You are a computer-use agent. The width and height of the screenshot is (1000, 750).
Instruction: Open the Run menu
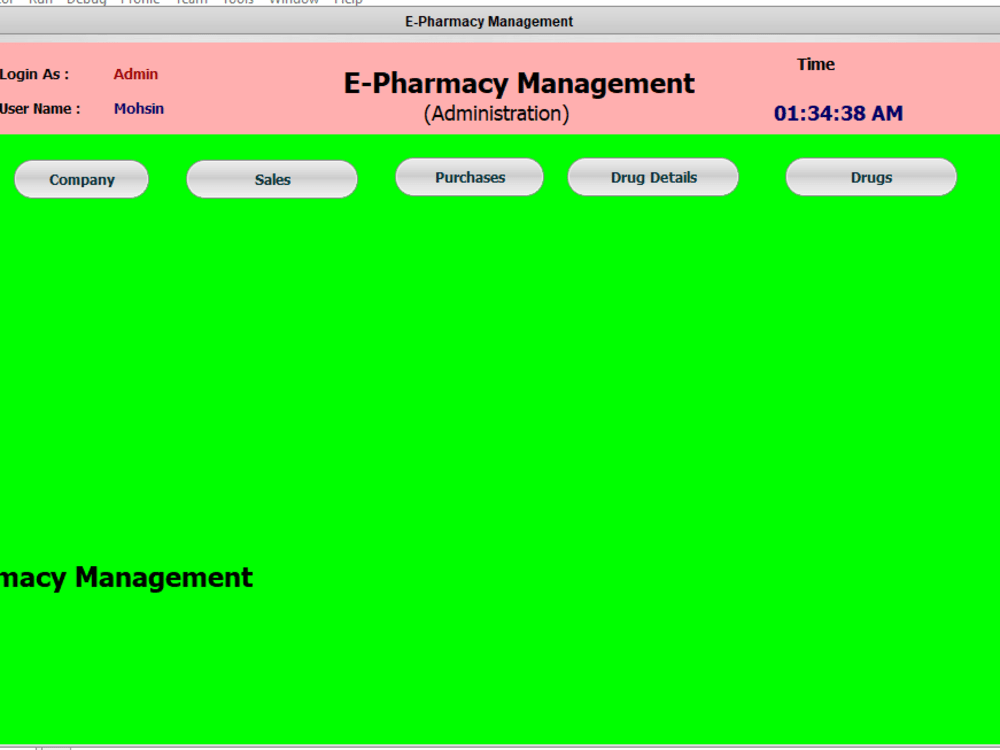pyautogui.click(x=41, y=2)
